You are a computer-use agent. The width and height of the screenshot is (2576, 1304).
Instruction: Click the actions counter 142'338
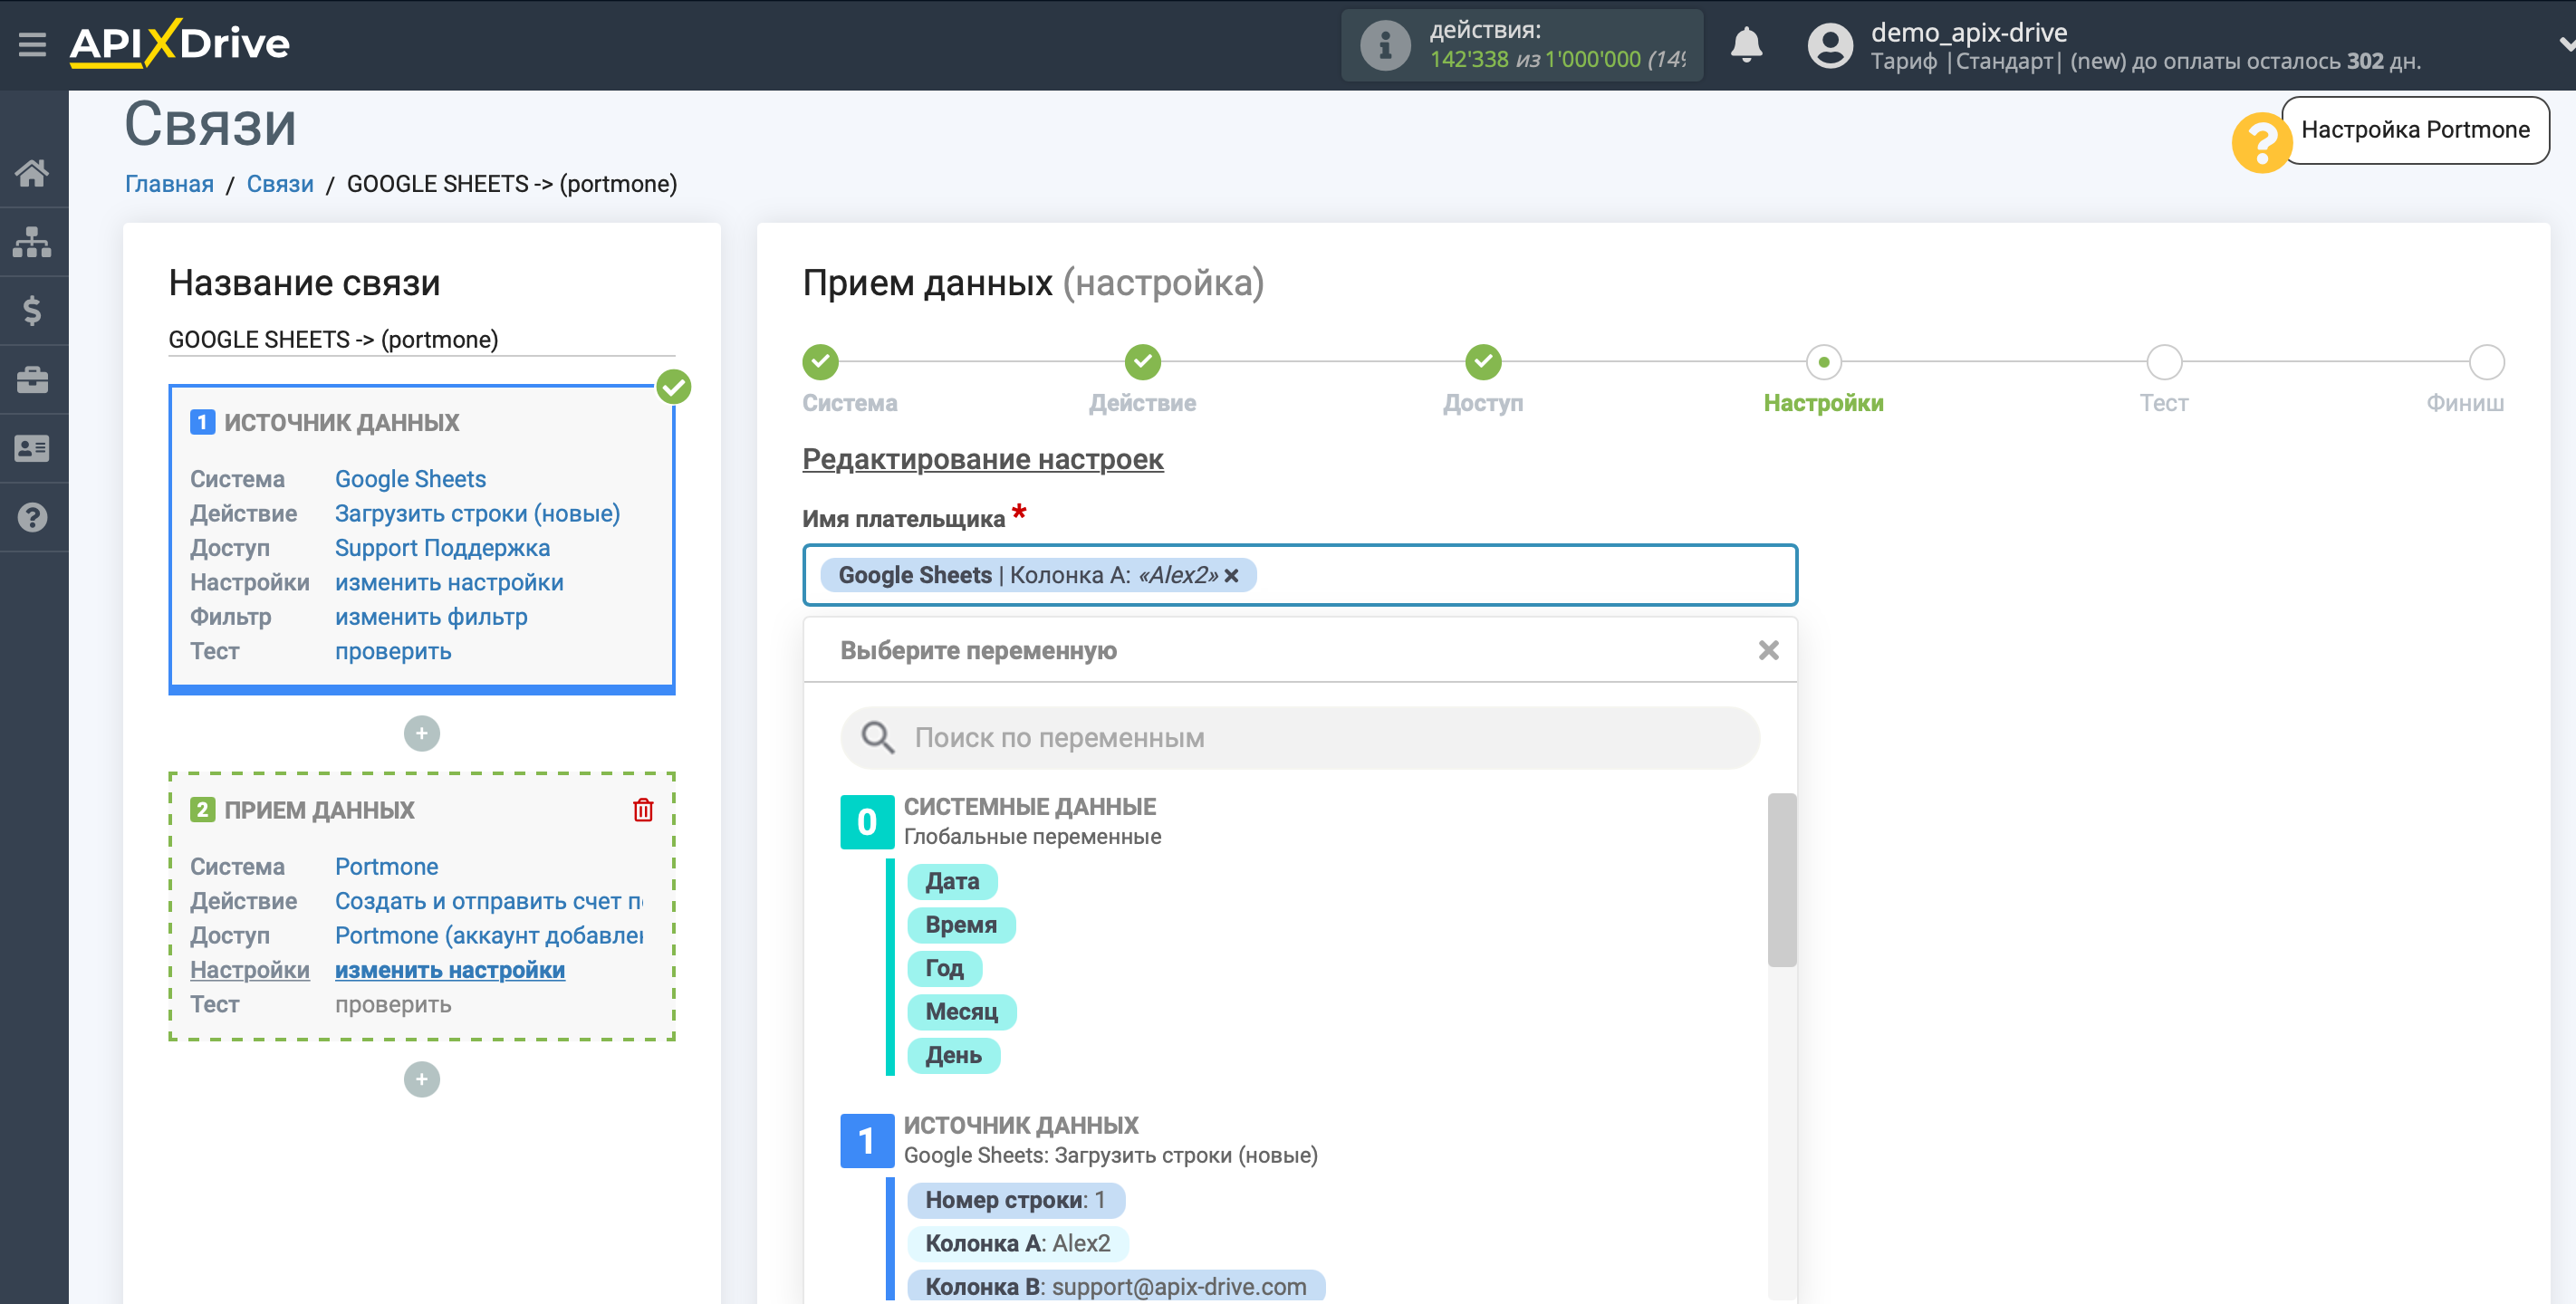point(1468,60)
